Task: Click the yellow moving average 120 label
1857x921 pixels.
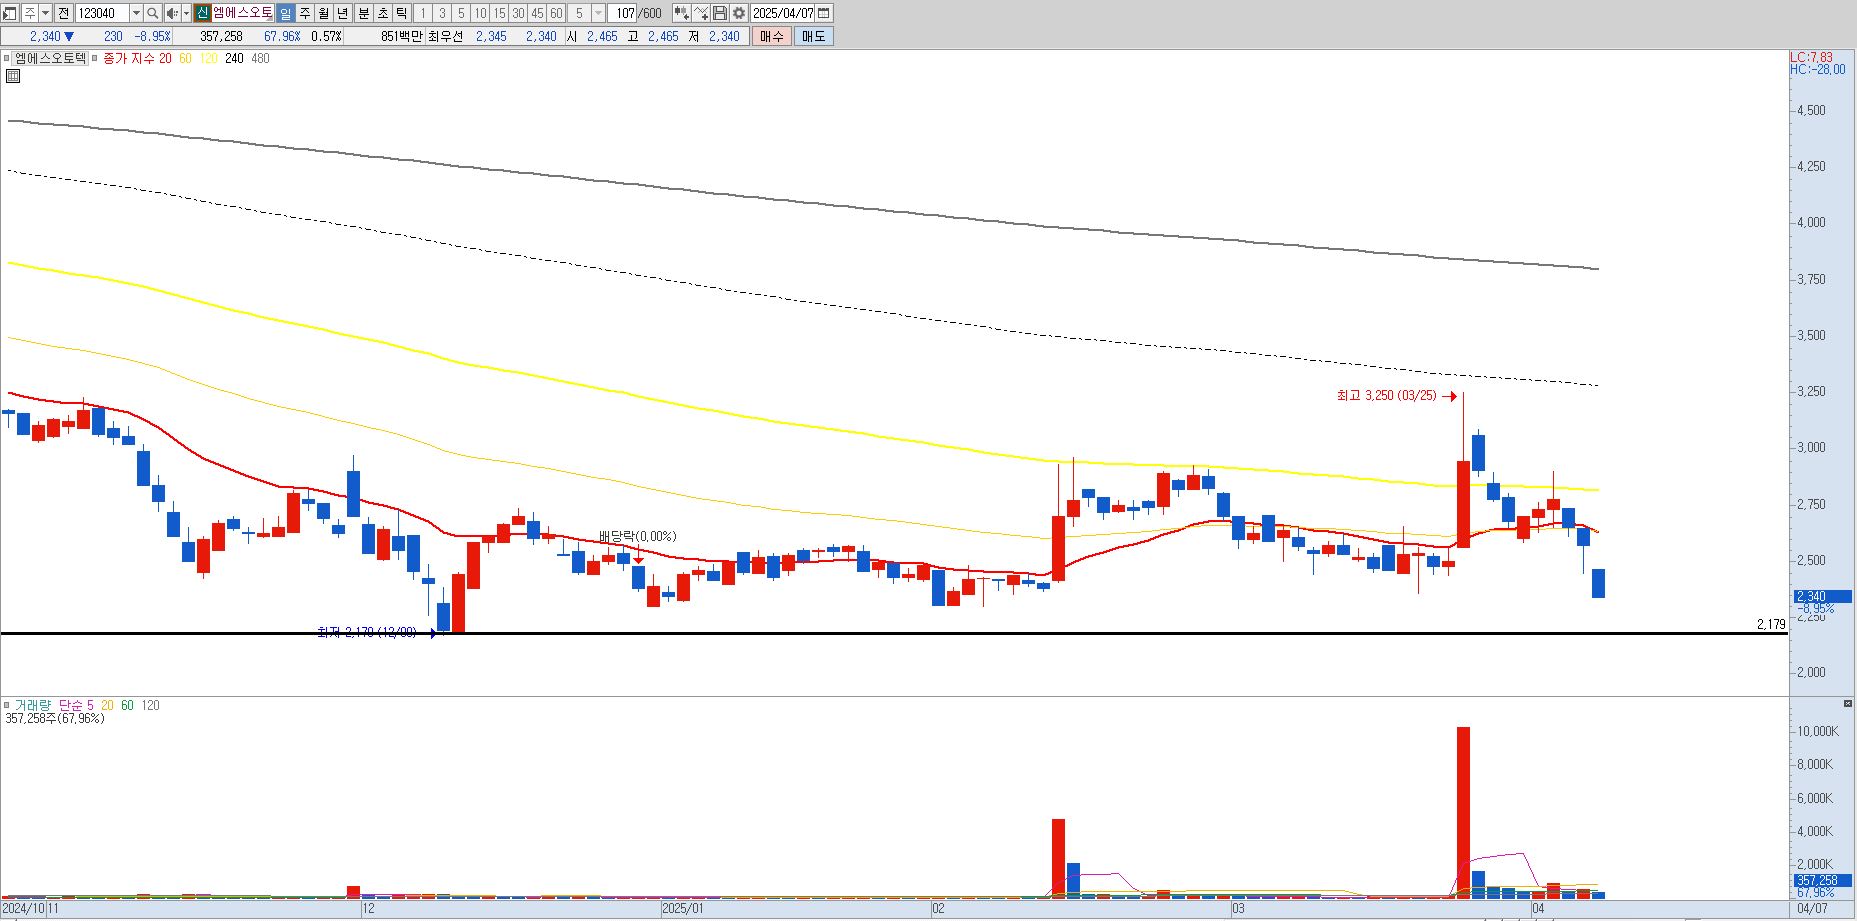Action: [x=208, y=59]
